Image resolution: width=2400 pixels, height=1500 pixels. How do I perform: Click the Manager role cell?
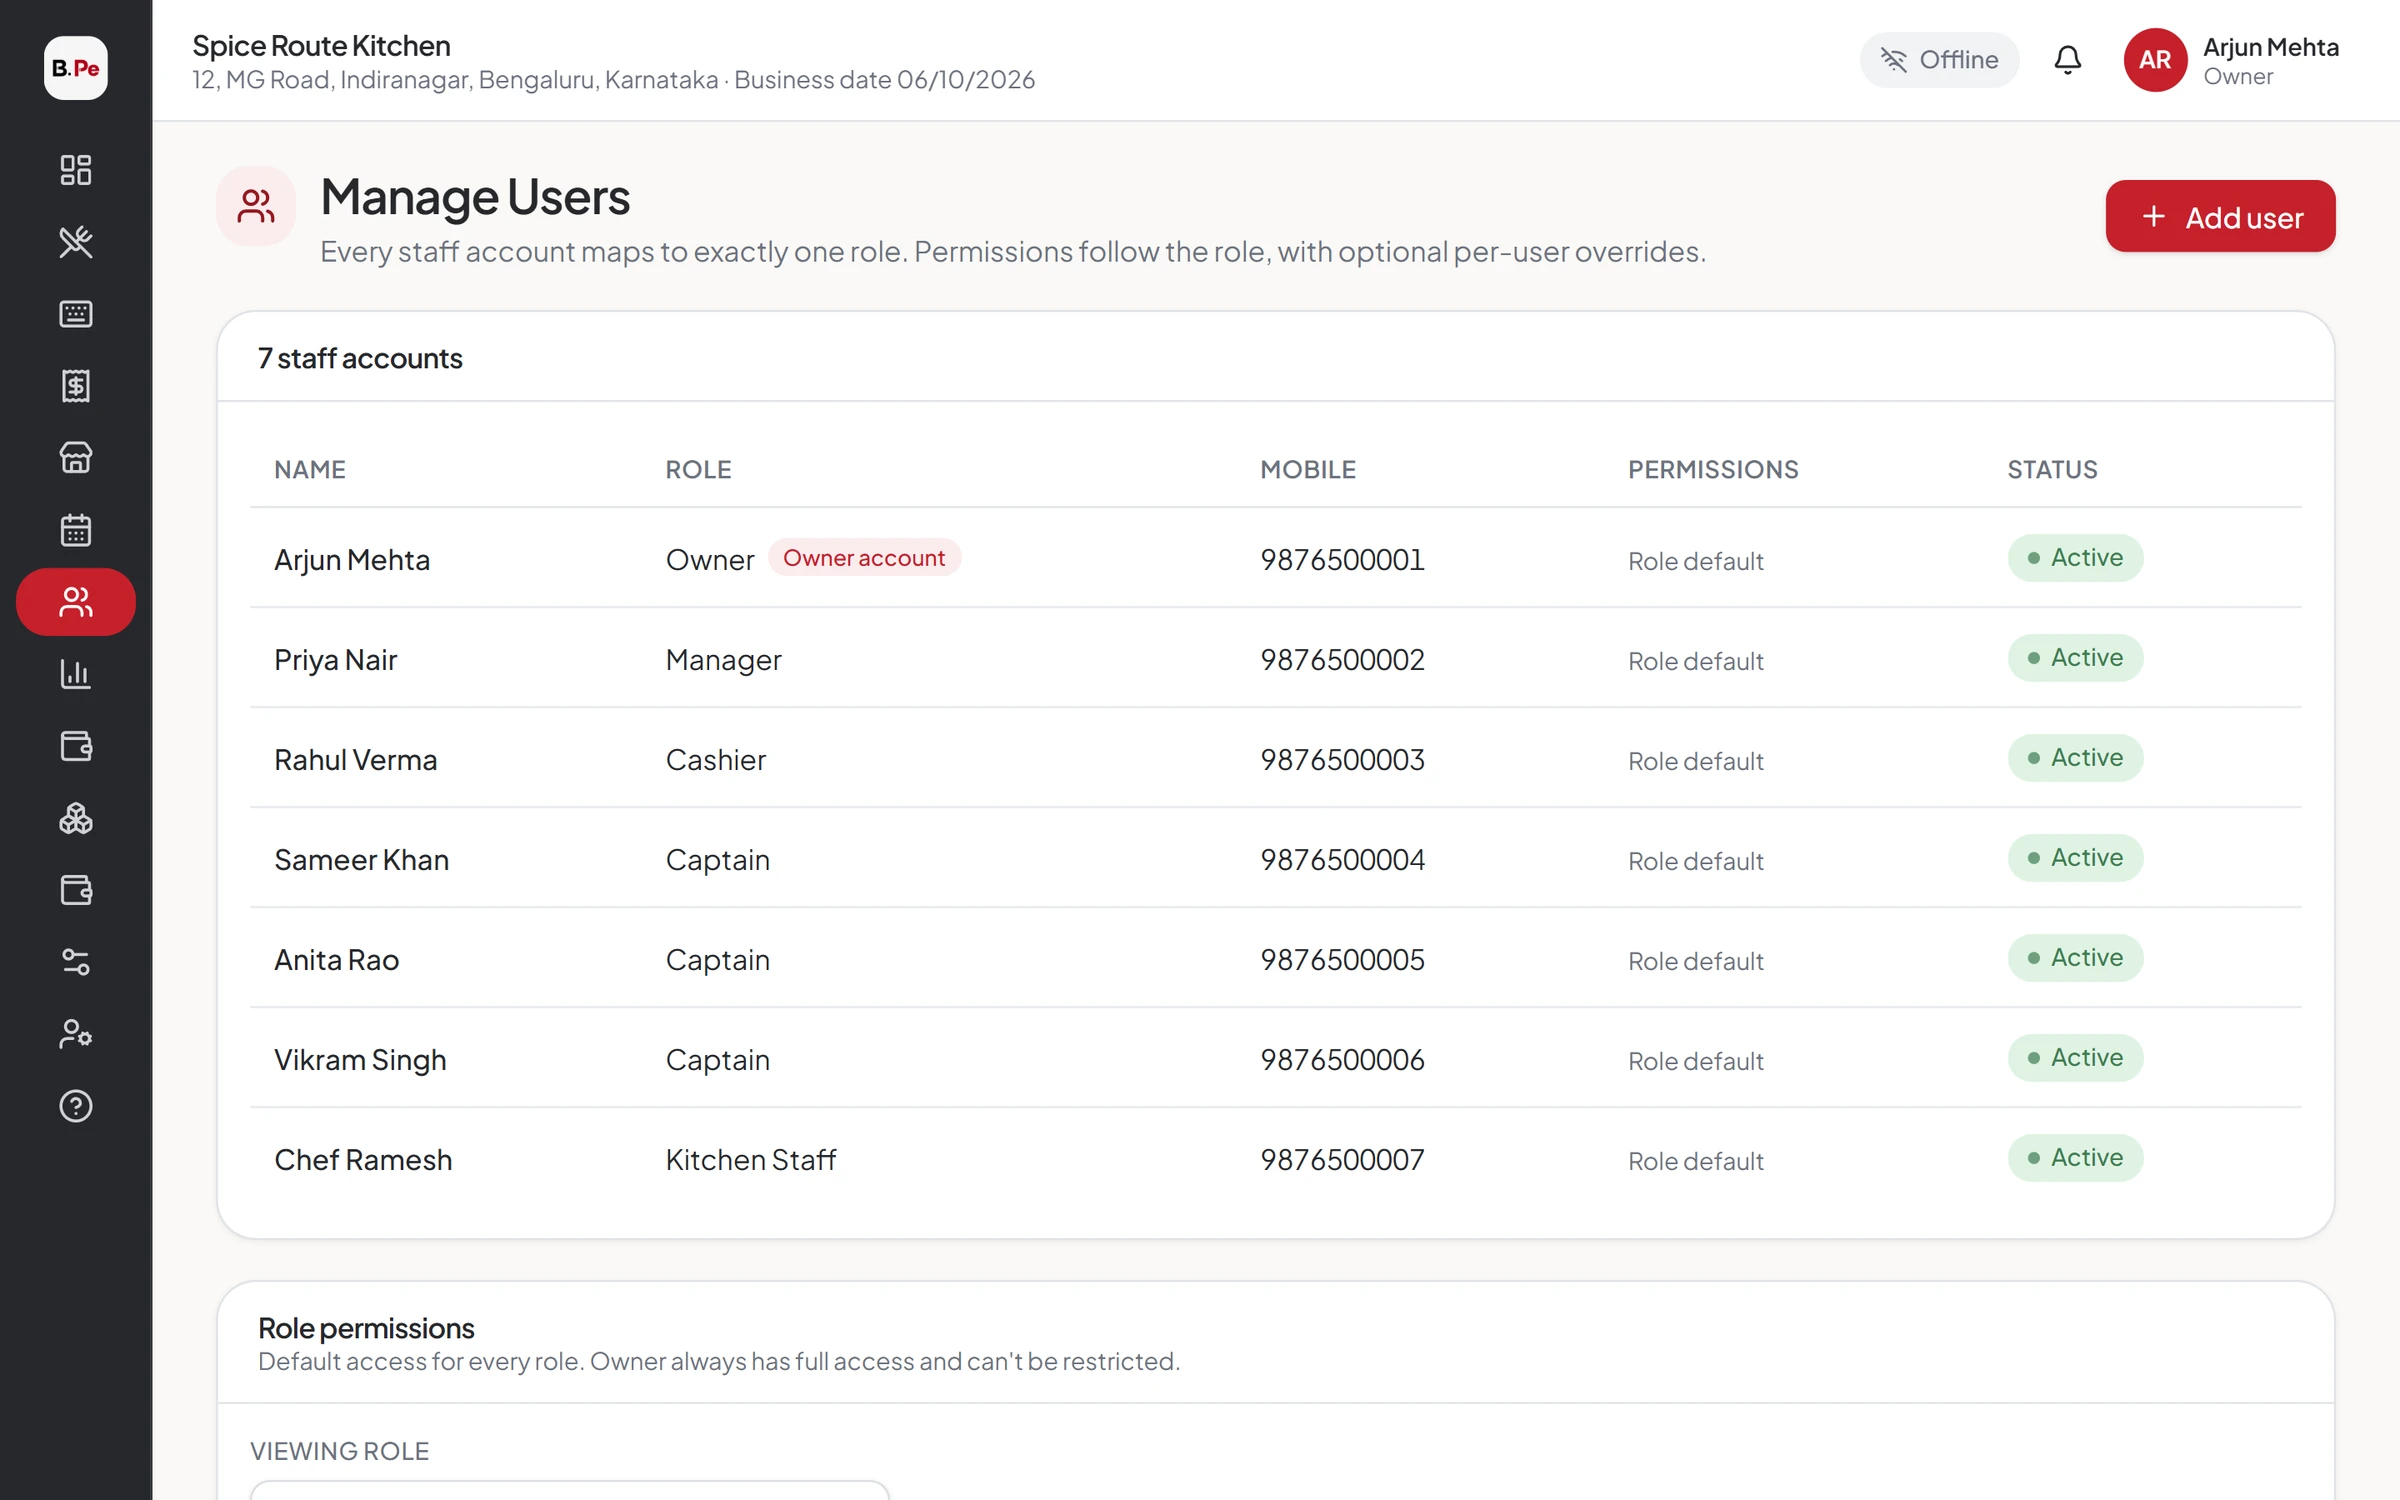click(x=723, y=660)
